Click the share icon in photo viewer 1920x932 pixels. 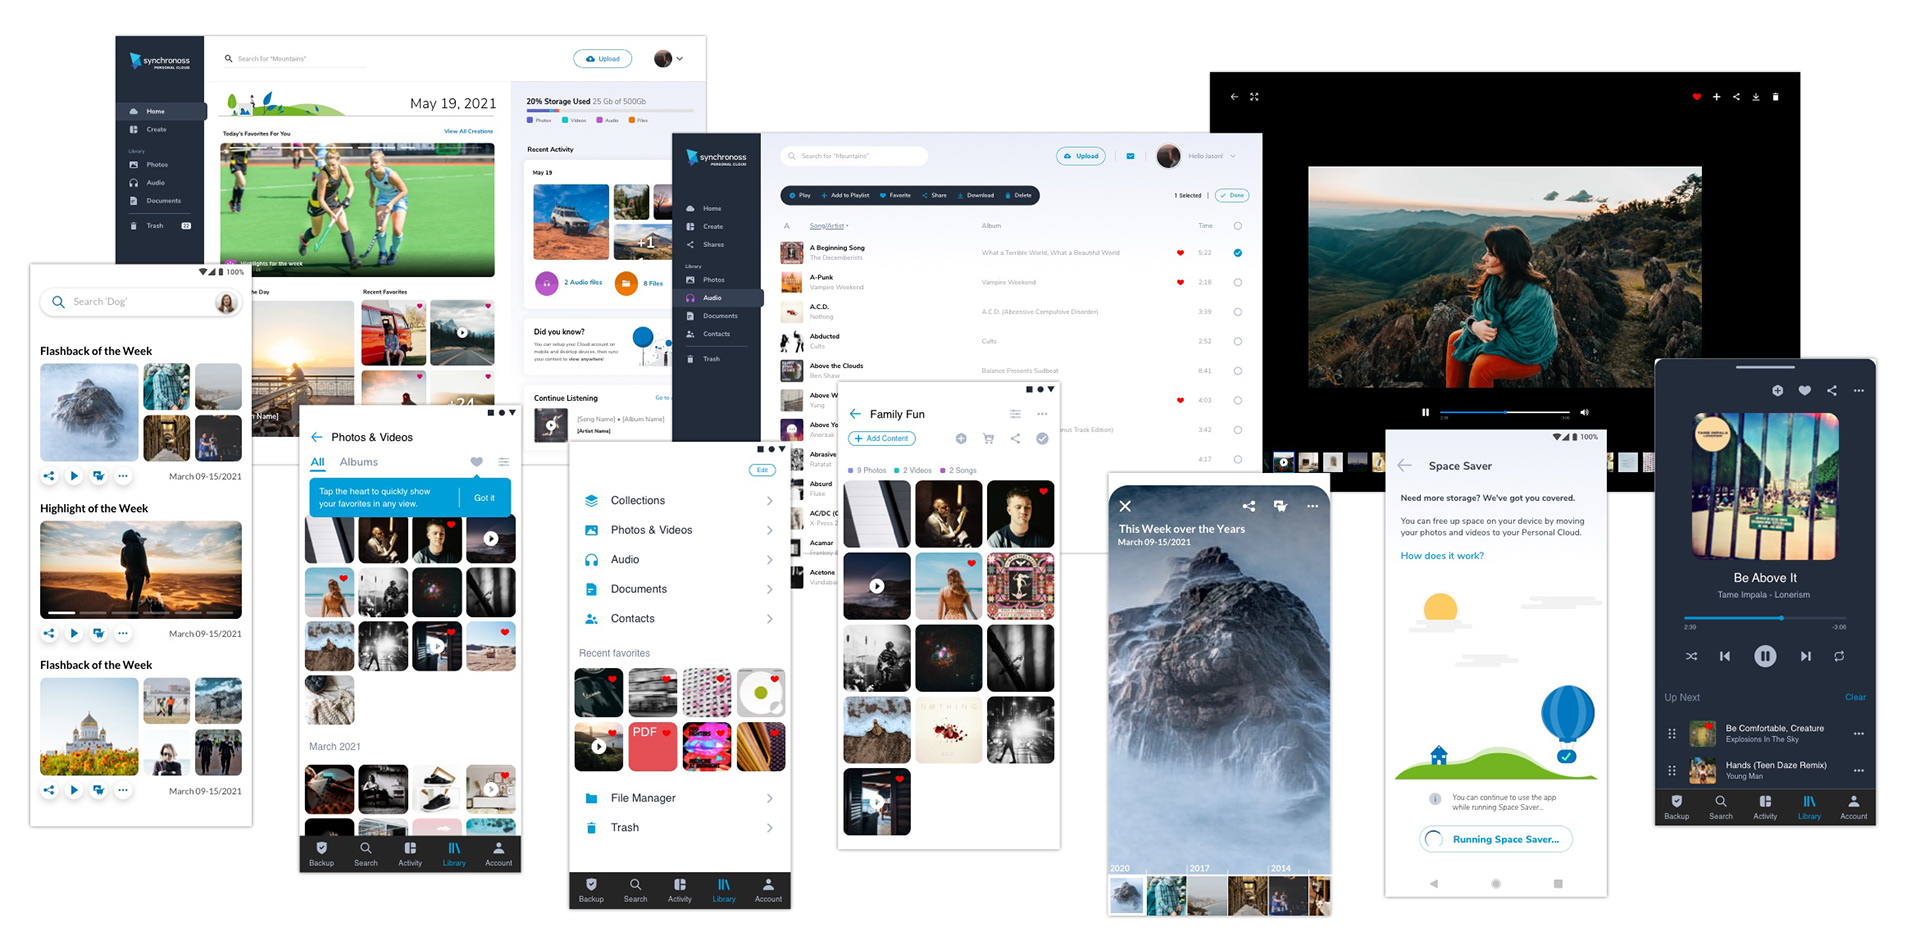(x=1736, y=97)
